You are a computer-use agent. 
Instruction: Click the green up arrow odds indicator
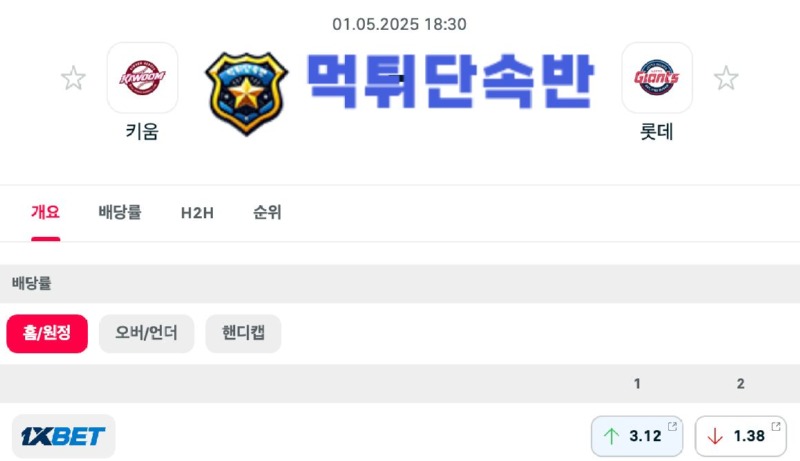coord(611,436)
